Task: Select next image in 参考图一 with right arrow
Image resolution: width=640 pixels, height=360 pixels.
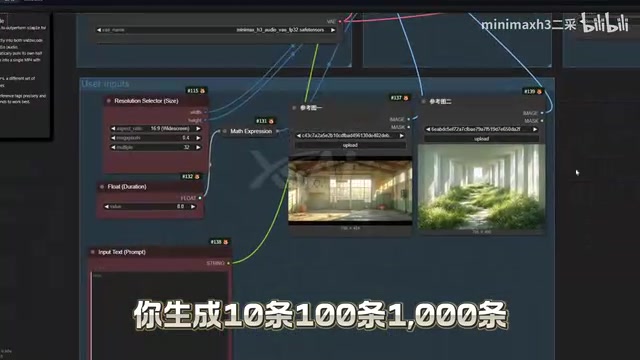Action: pos(402,136)
